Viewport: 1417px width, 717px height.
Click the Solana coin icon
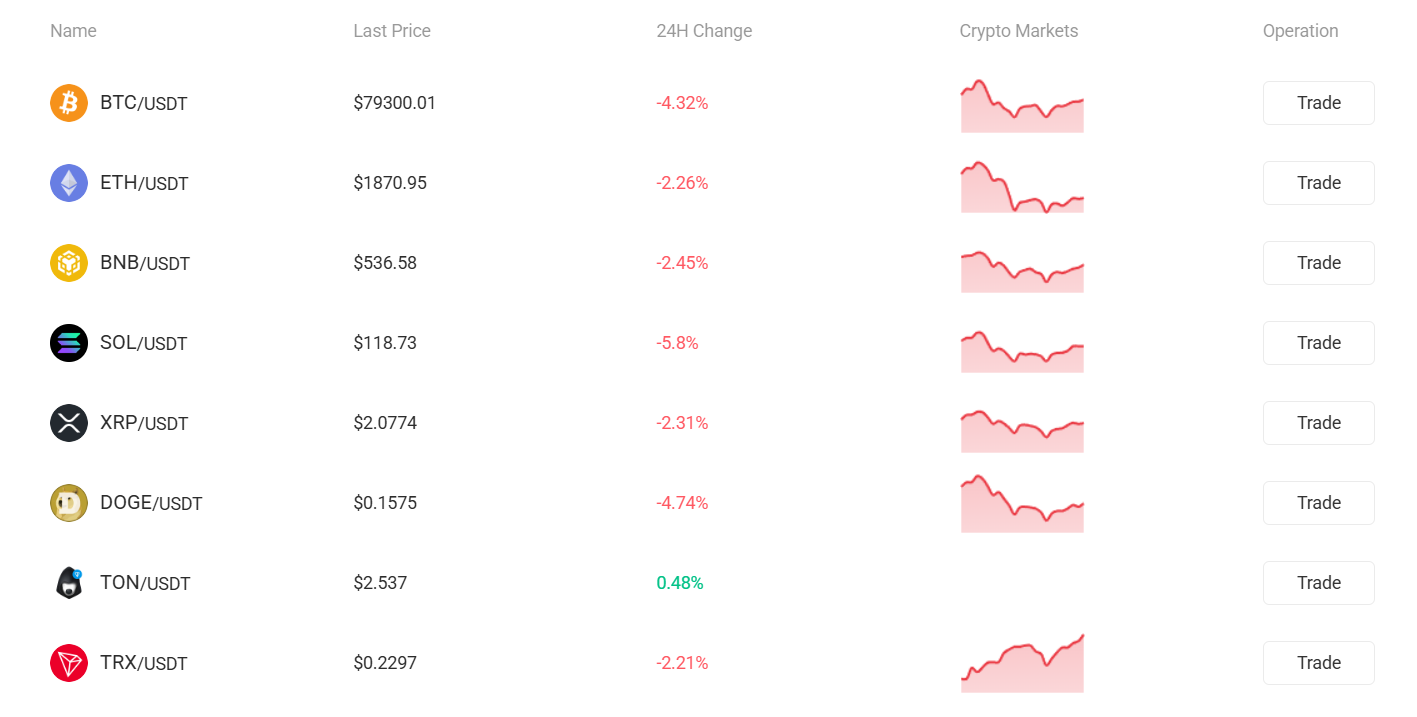[69, 343]
